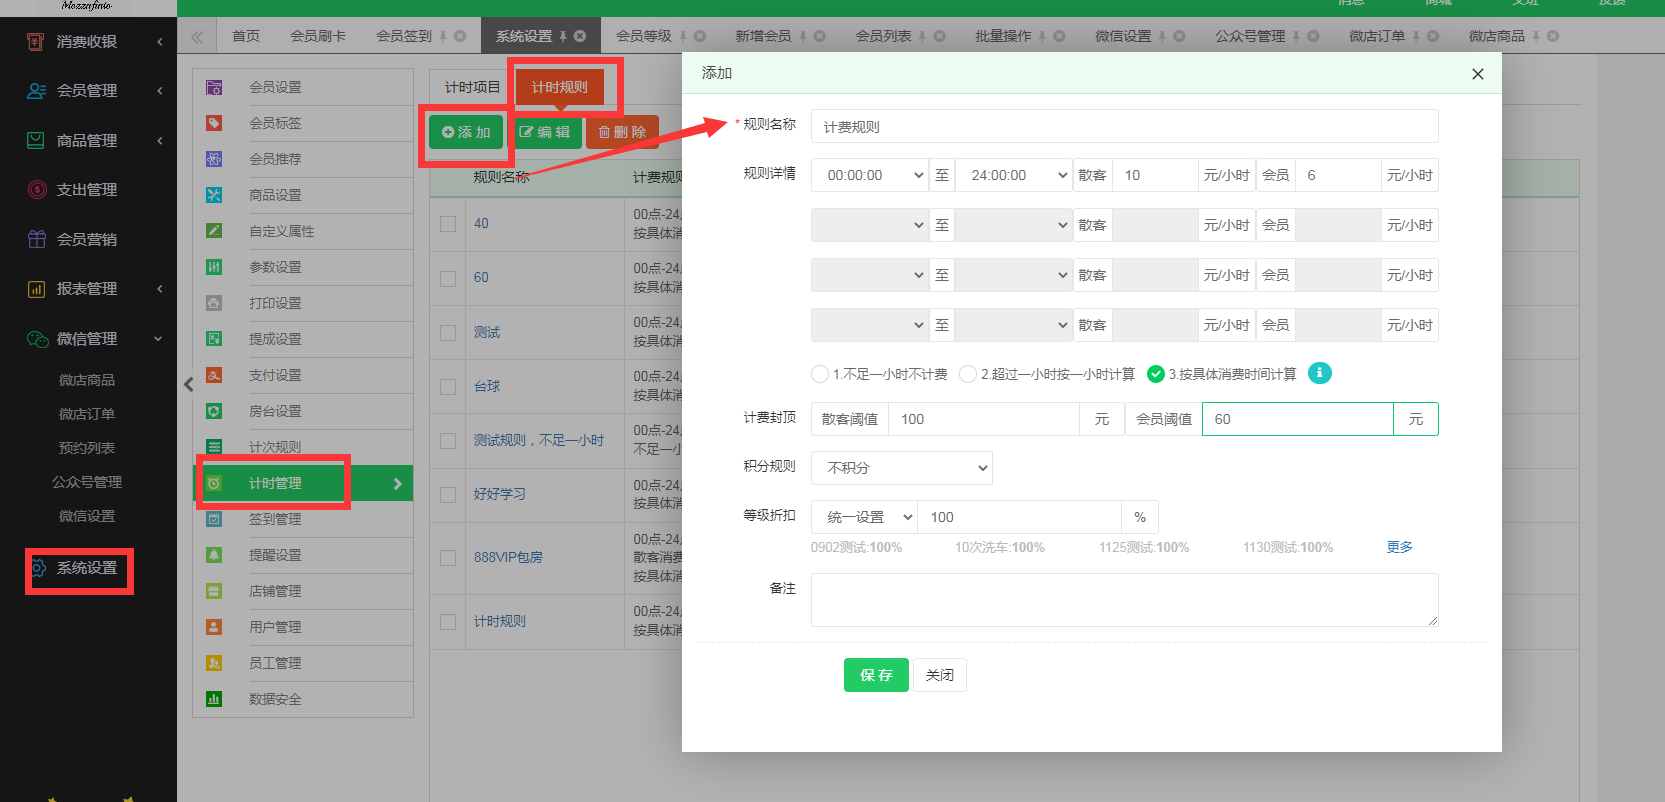Open the start time dropdown showing 00:00:00
Image resolution: width=1665 pixels, height=802 pixels.
tap(870, 175)
